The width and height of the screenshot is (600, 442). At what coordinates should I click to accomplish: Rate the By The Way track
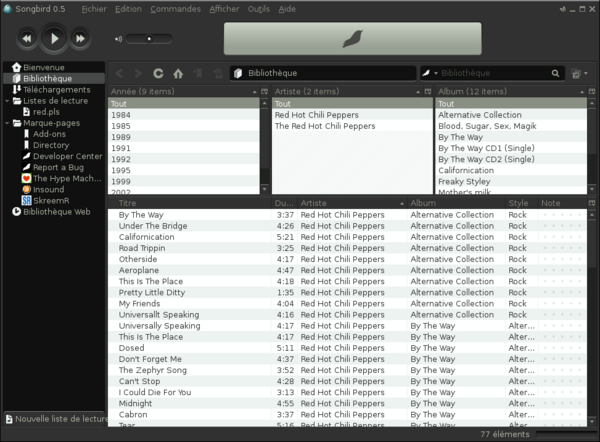pos(562,215)
